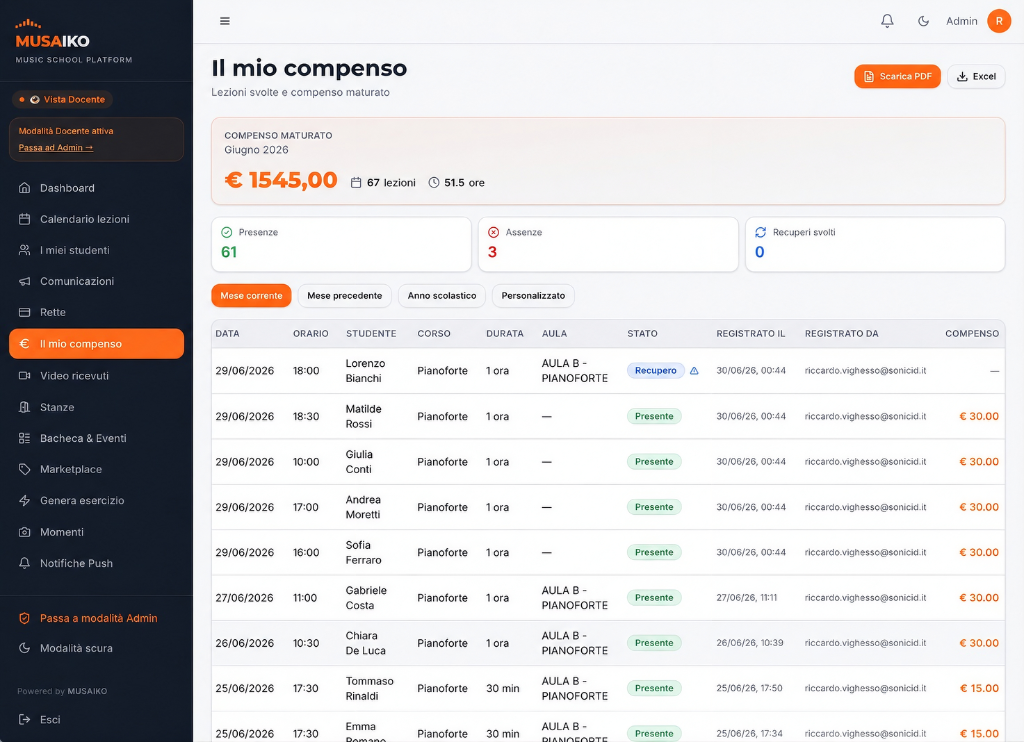Click the notifications bell icon
The width and height of the screenshot is (1024, 742).
pyautogui.click(x=887, y=21)
